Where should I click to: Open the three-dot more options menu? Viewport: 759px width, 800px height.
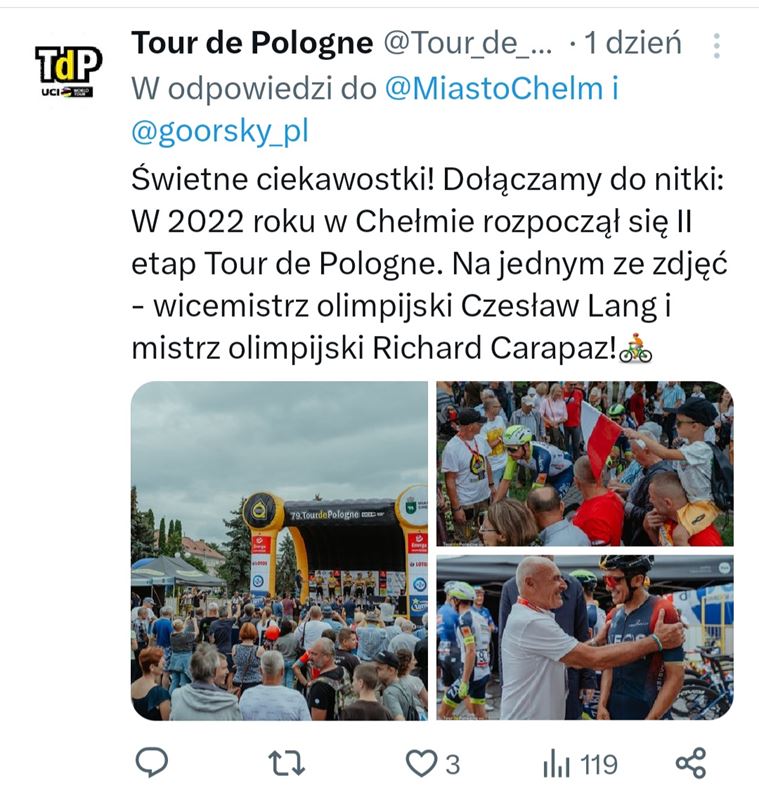pos(717,46)
